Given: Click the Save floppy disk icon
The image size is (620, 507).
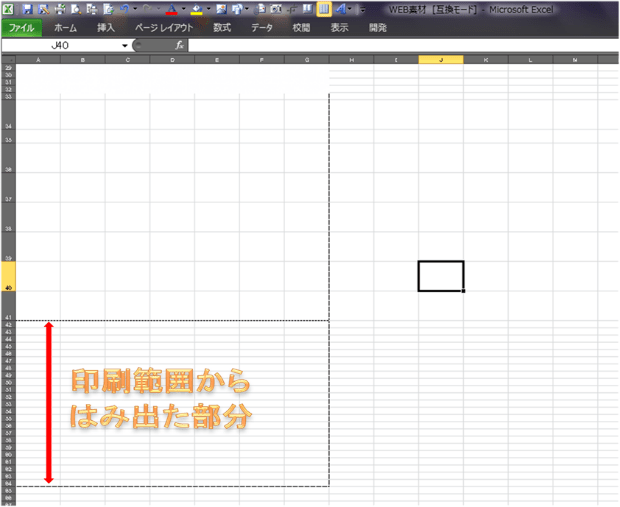Looking at the screenshot, I should pyautogui.click(x=27, y=9).
